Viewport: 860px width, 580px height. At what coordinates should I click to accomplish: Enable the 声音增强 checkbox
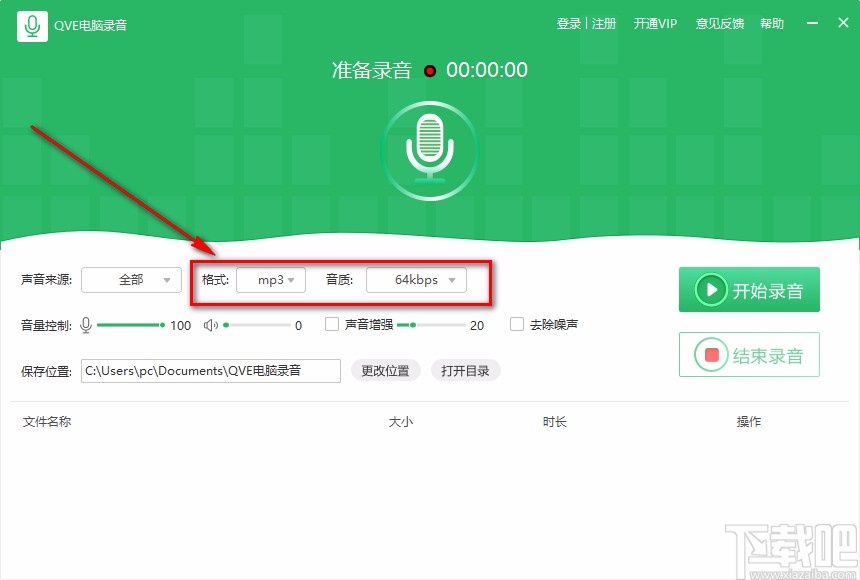coord(332,324)
